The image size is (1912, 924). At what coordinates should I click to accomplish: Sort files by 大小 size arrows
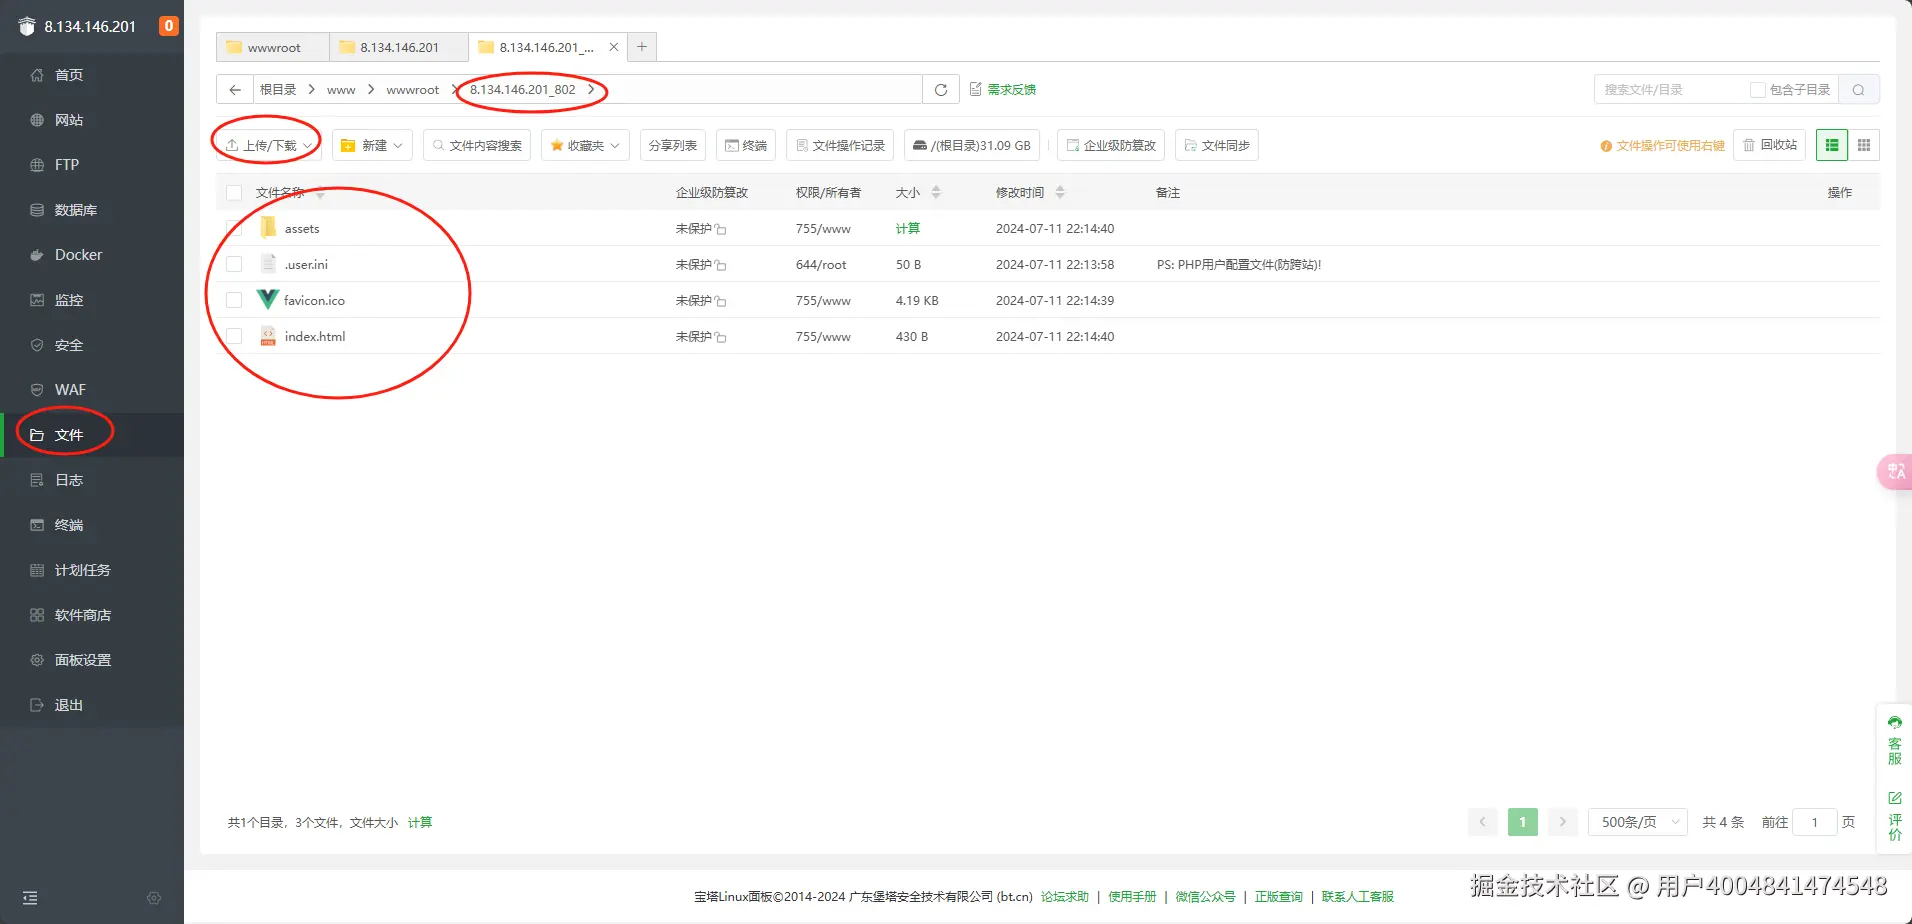936,192
